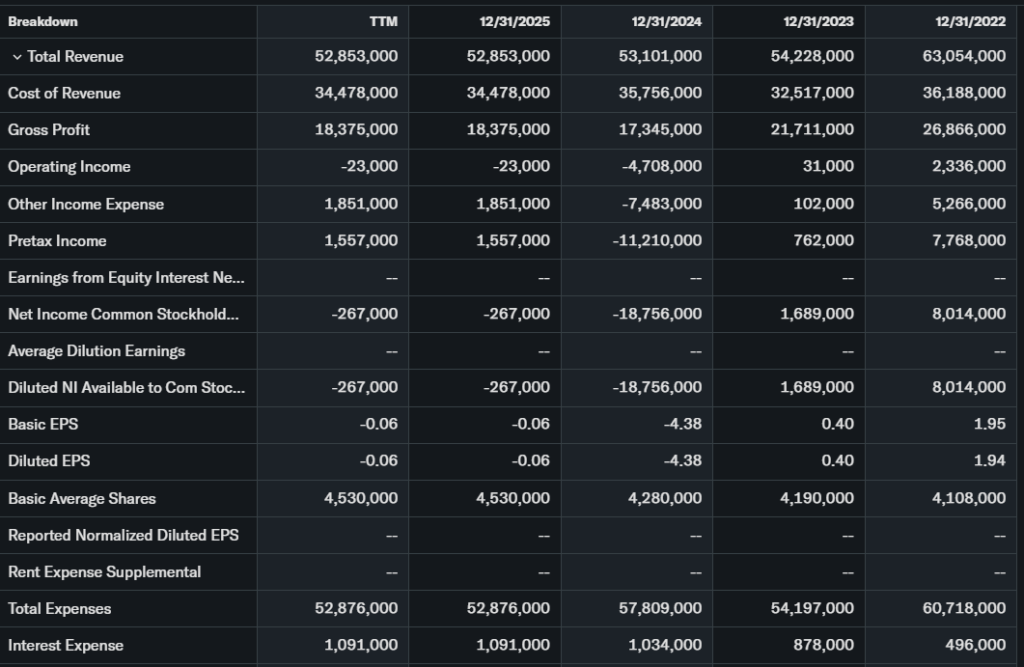The width and height of the screenshot is (1024, 667).
Task: Click the Basic Average Shares row
Action: [x=82, y=498]
